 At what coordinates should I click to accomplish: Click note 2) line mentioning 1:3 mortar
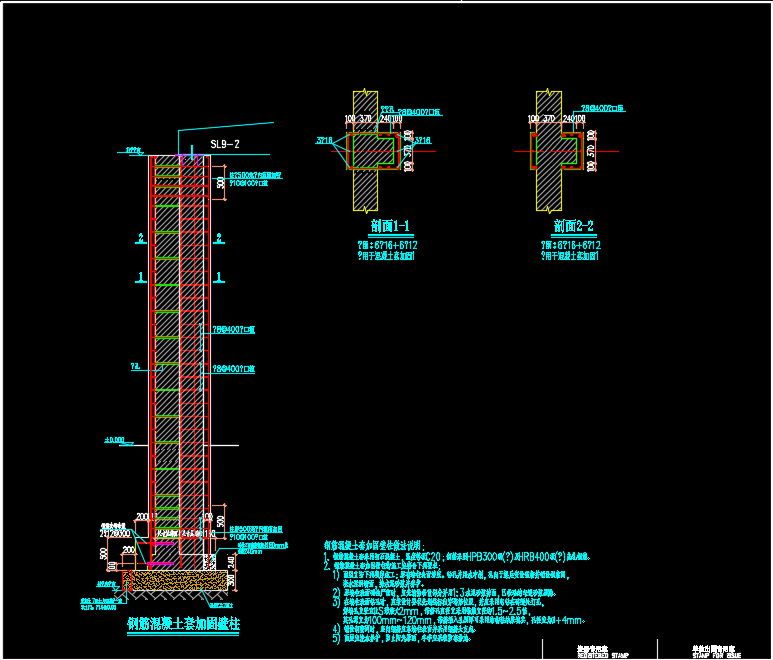(444, 593)
